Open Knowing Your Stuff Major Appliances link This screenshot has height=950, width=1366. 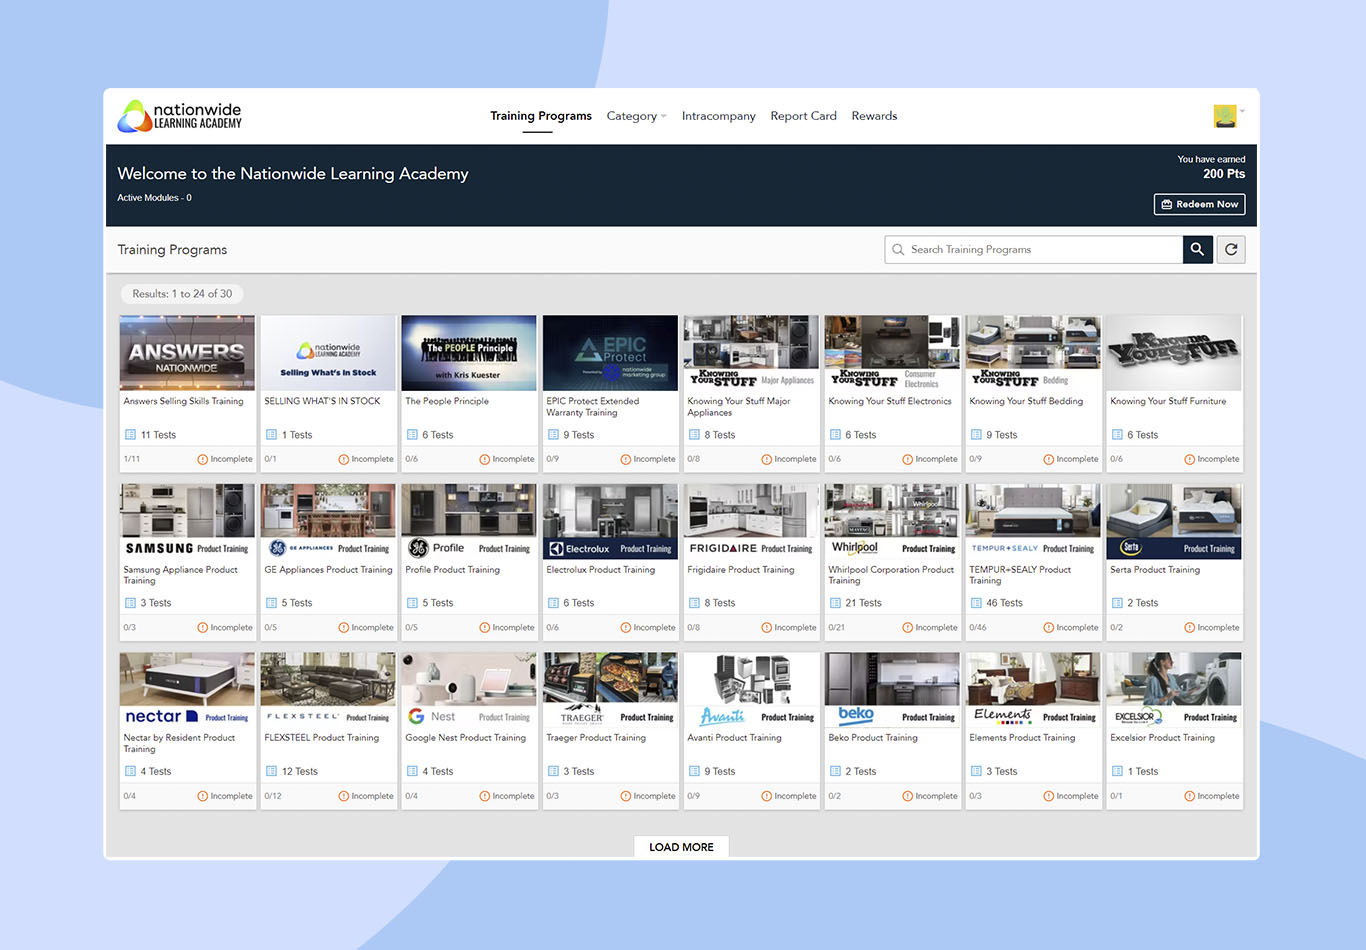click(x=739, y=407)
